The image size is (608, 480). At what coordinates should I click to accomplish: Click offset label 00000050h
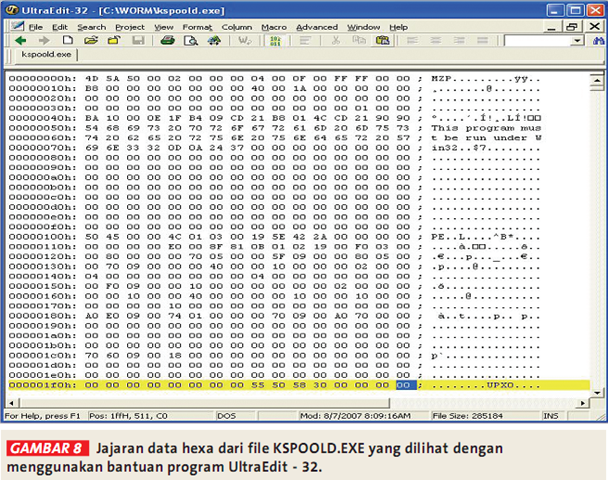tap(42, 128)
